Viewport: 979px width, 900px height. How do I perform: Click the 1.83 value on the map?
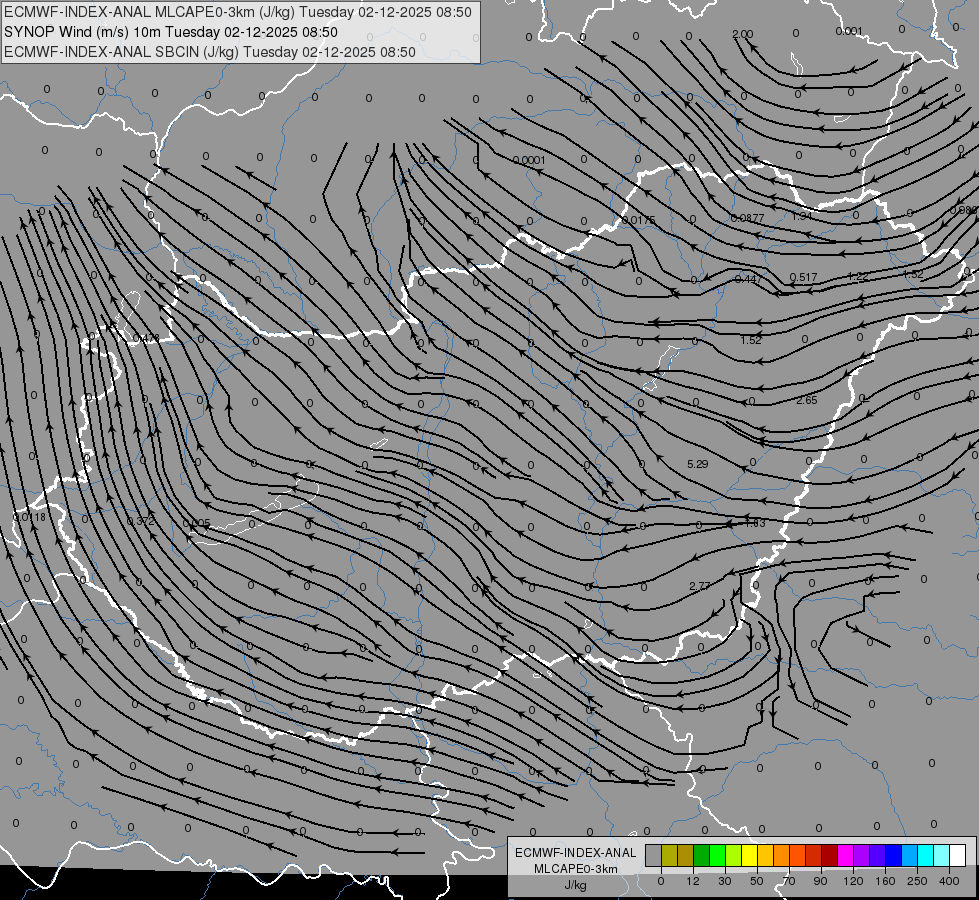755,523
